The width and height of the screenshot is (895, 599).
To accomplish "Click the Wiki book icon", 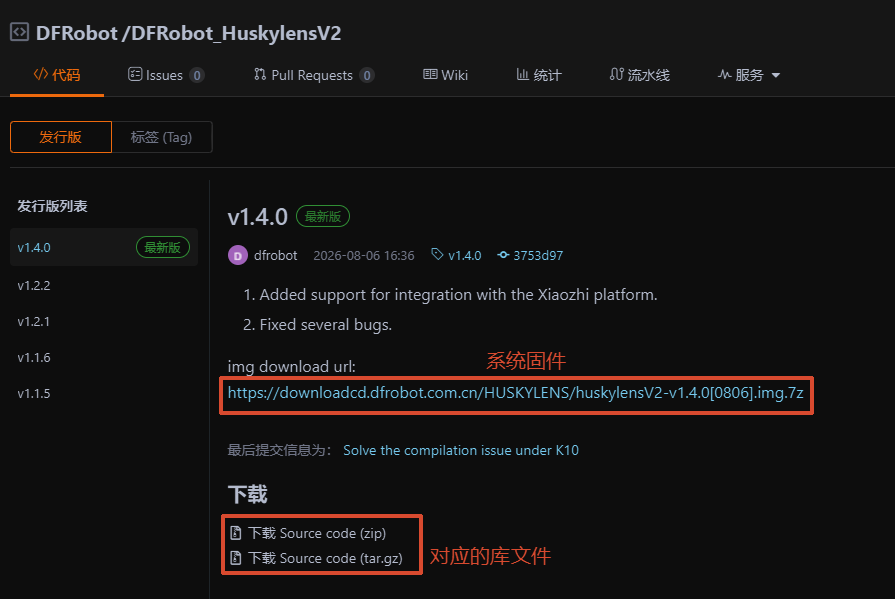I will (x=430, y=74).
